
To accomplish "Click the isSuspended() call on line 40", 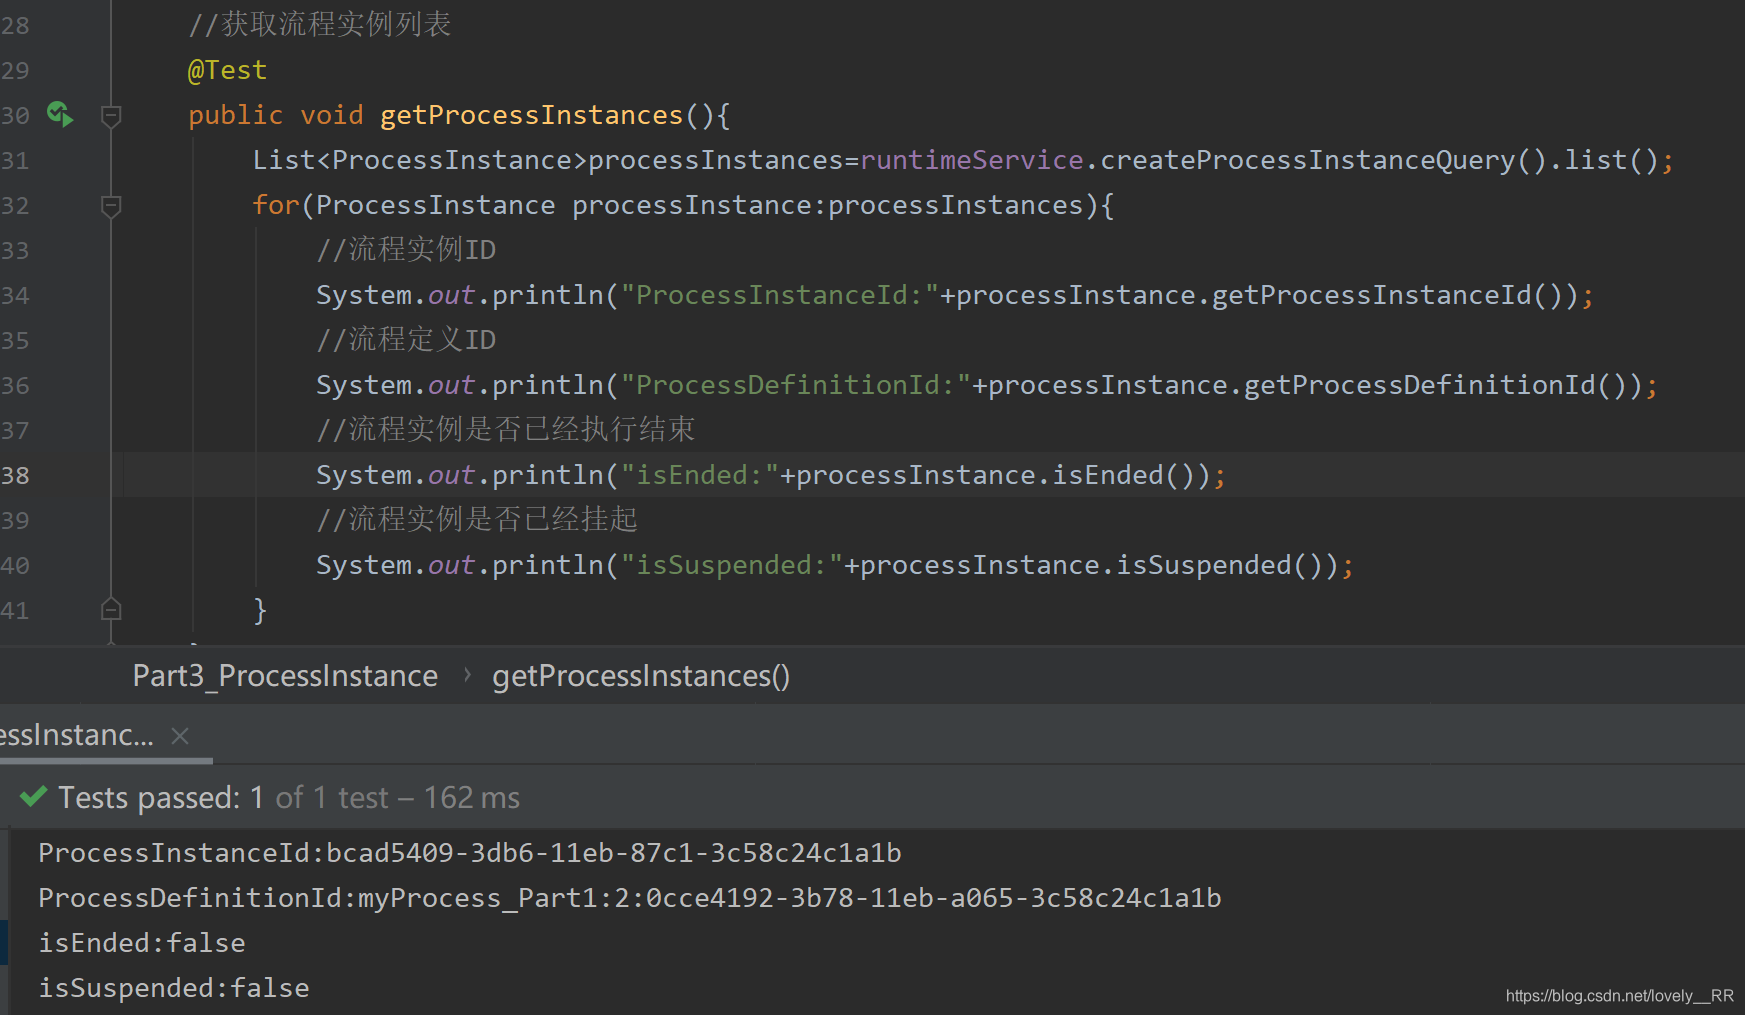I will (1219, 565).
